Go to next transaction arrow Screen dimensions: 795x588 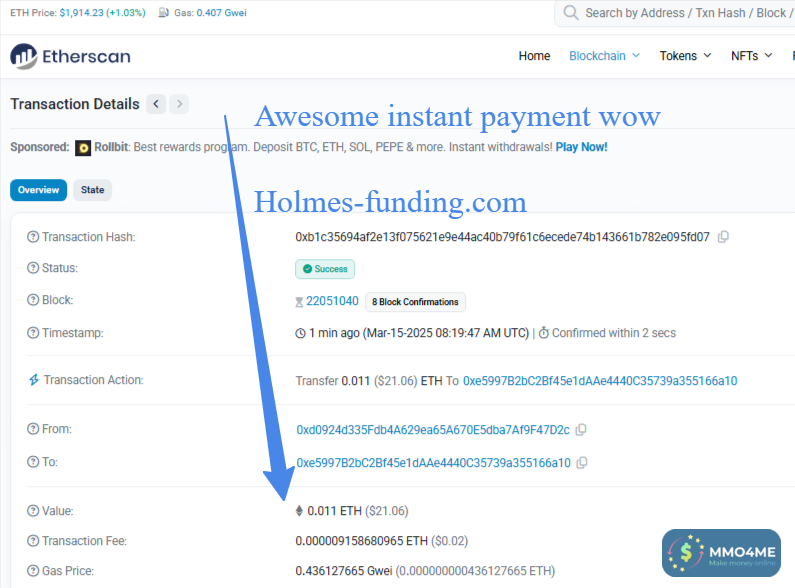[x=179, y=104]
